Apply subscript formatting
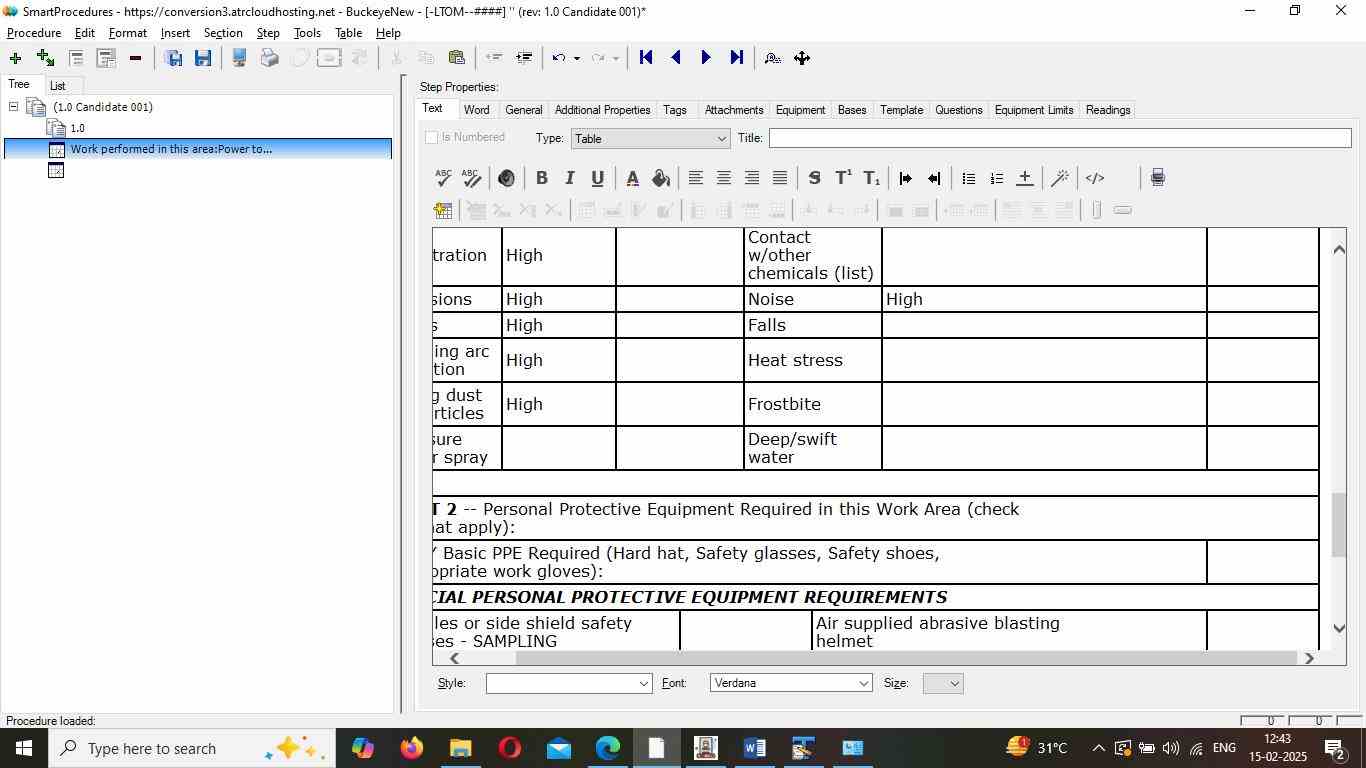The height and width of the screenshot is (768, 1366). 871,178
